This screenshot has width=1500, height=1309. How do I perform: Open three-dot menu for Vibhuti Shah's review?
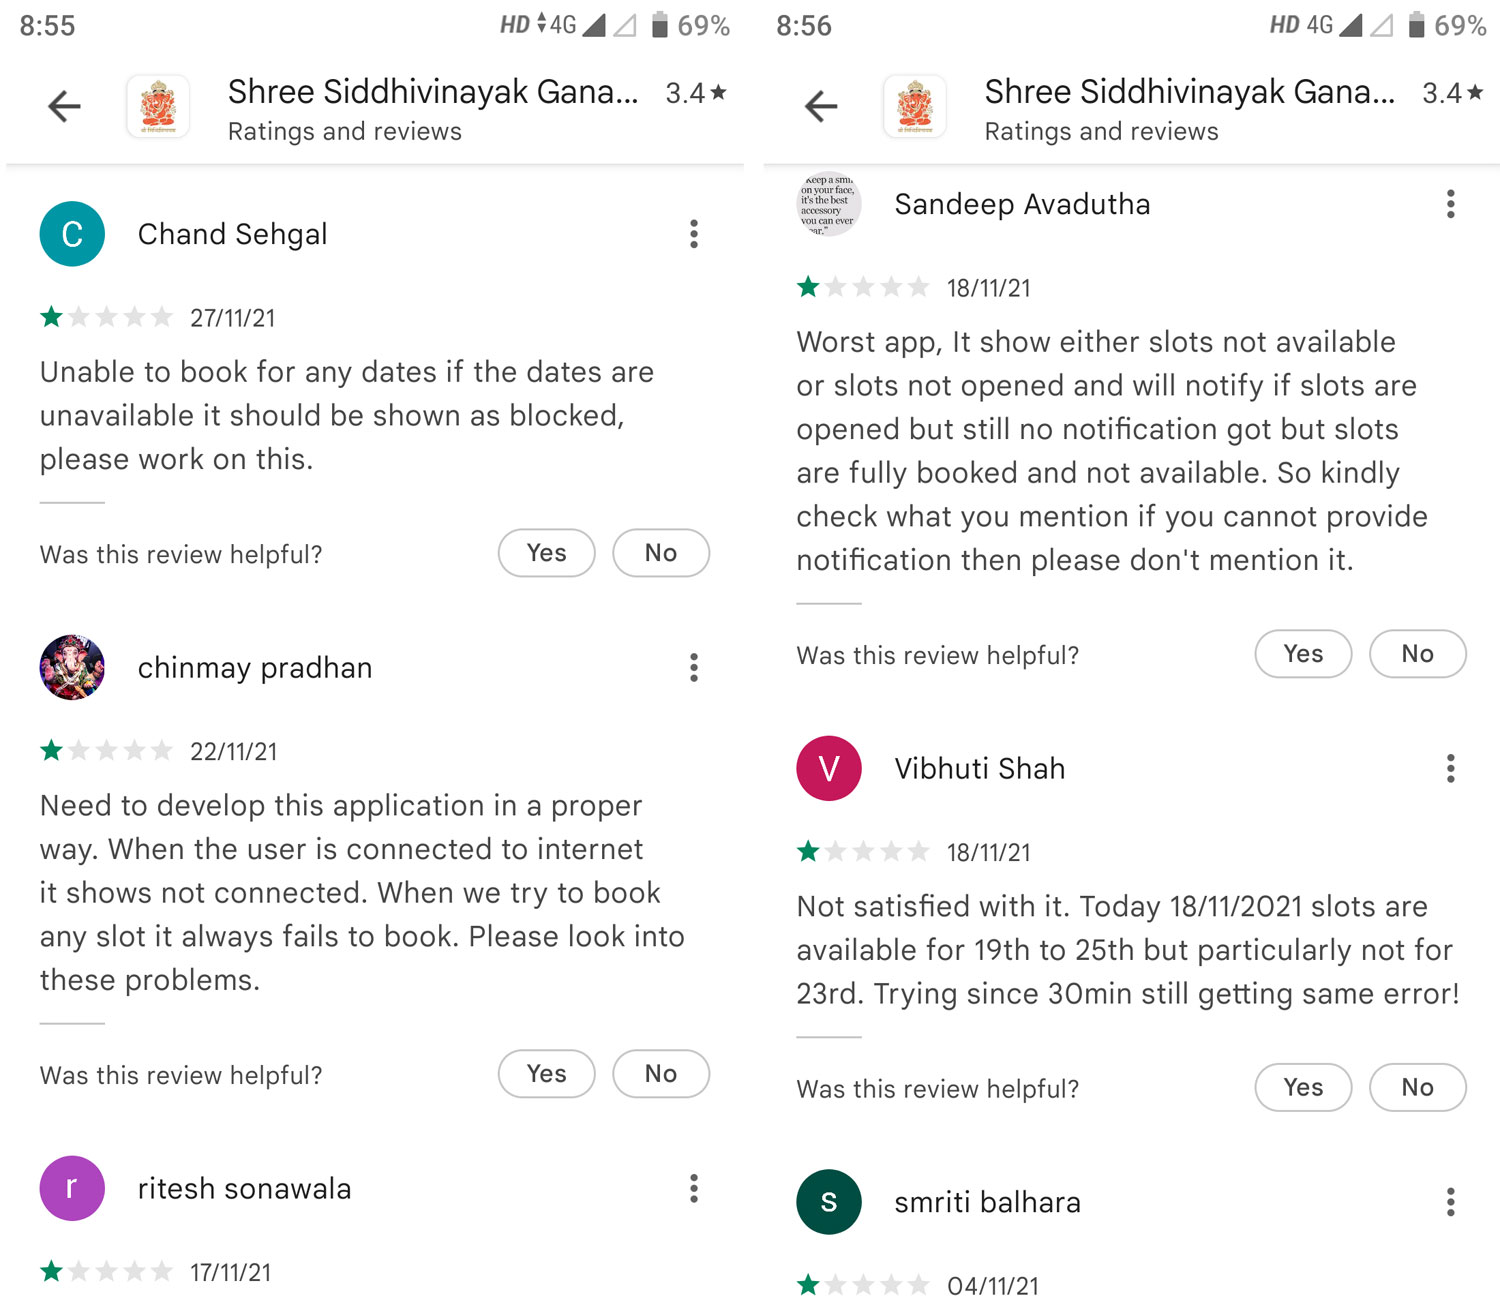coord(1450,768)
